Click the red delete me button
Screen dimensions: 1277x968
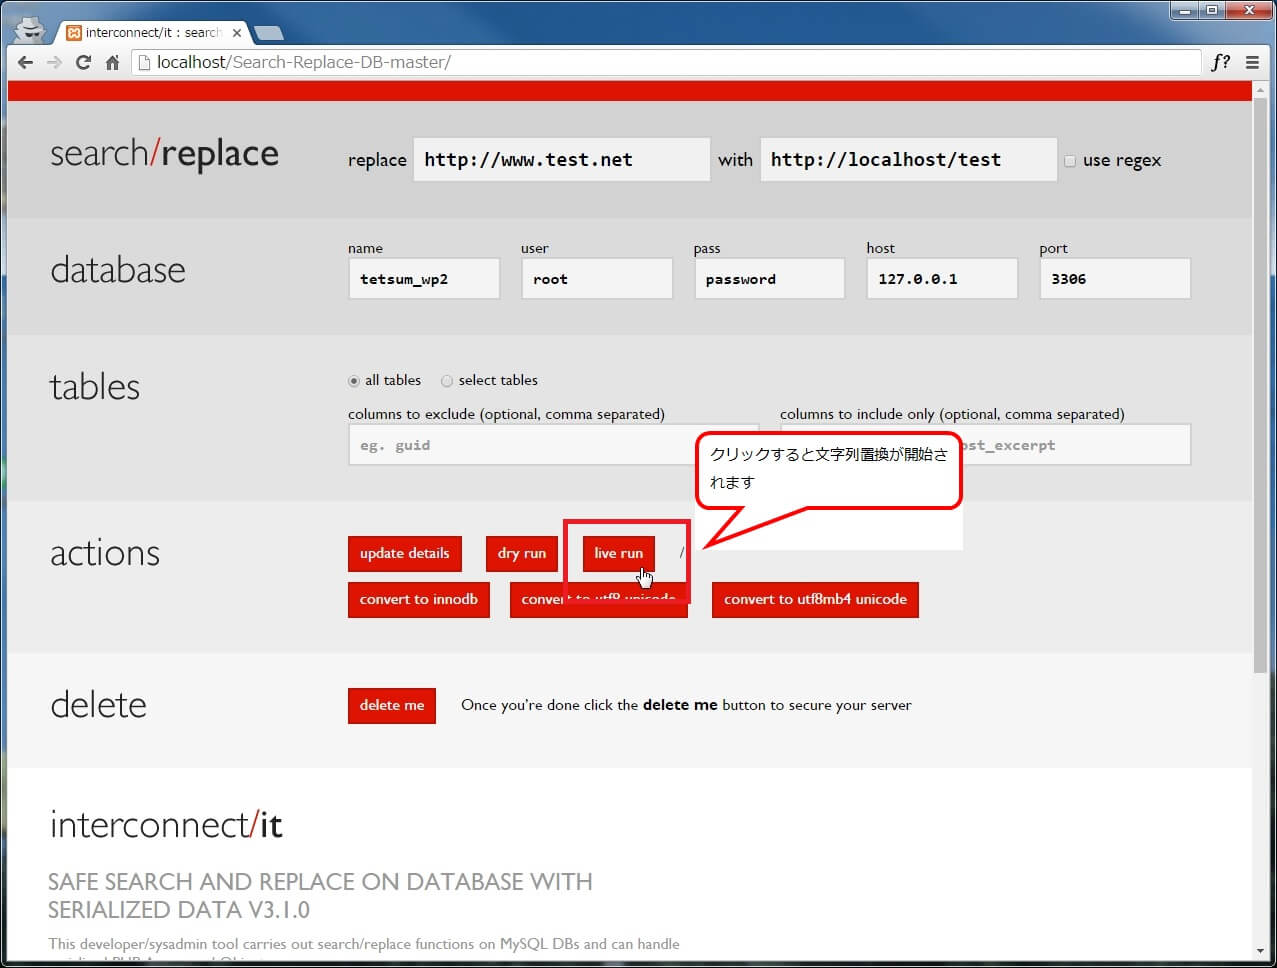pos(391,706)
